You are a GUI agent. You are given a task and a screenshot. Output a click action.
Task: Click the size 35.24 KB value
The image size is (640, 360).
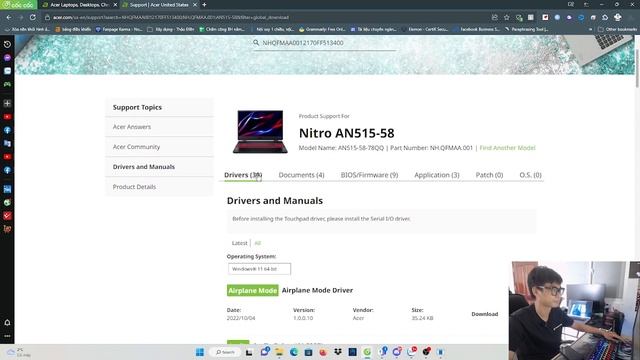point(422,318)
